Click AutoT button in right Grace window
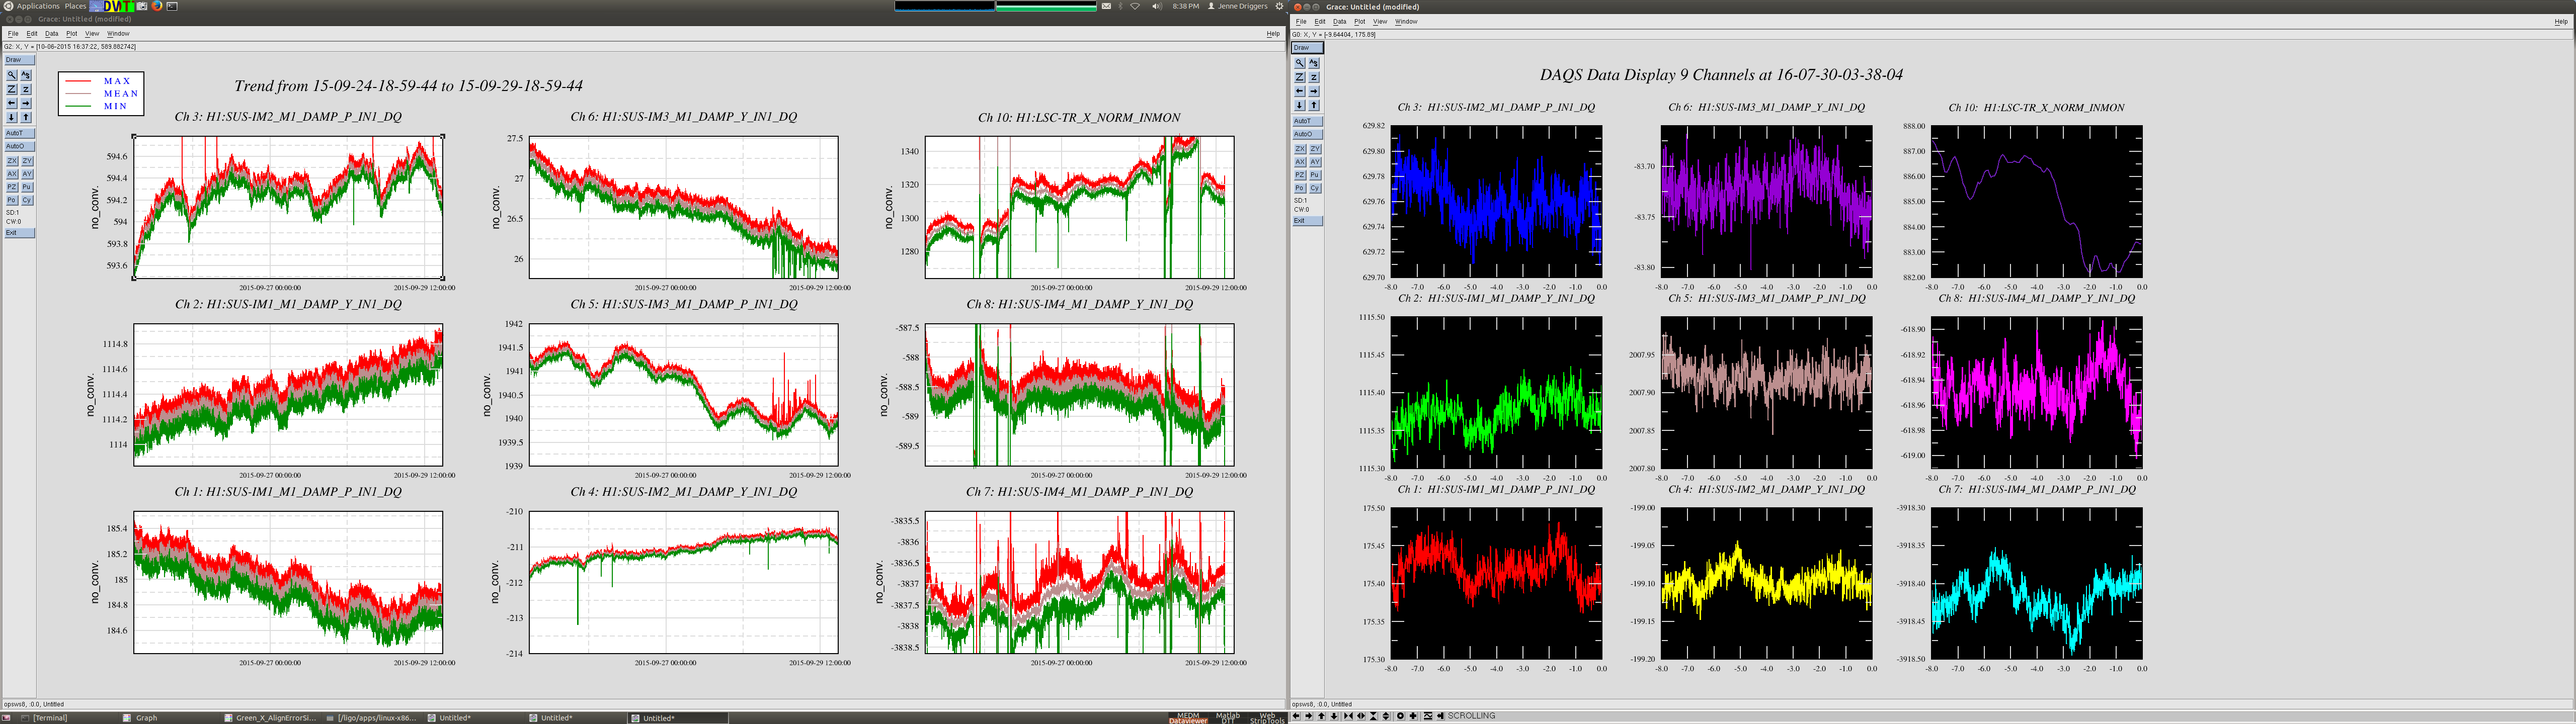The height and width of the screenshot is (724, 2576). tap(1308, 121)
